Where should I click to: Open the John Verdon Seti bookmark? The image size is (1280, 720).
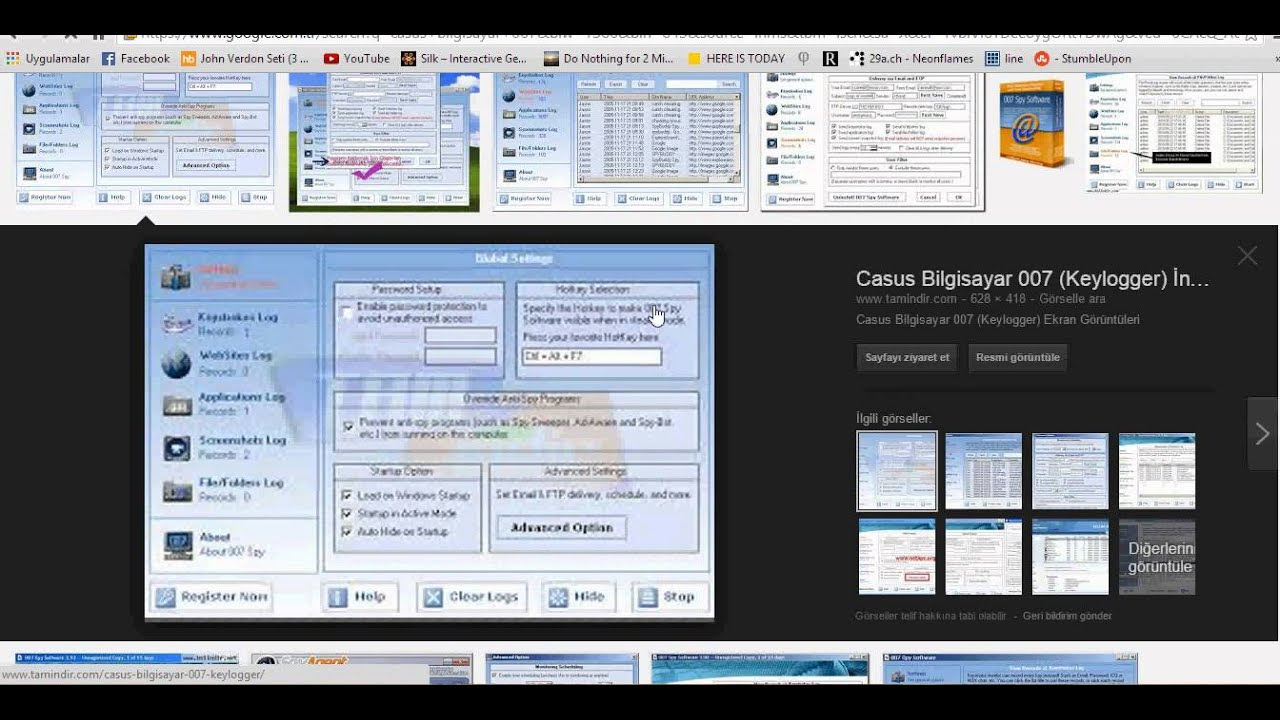pos(245,59)
